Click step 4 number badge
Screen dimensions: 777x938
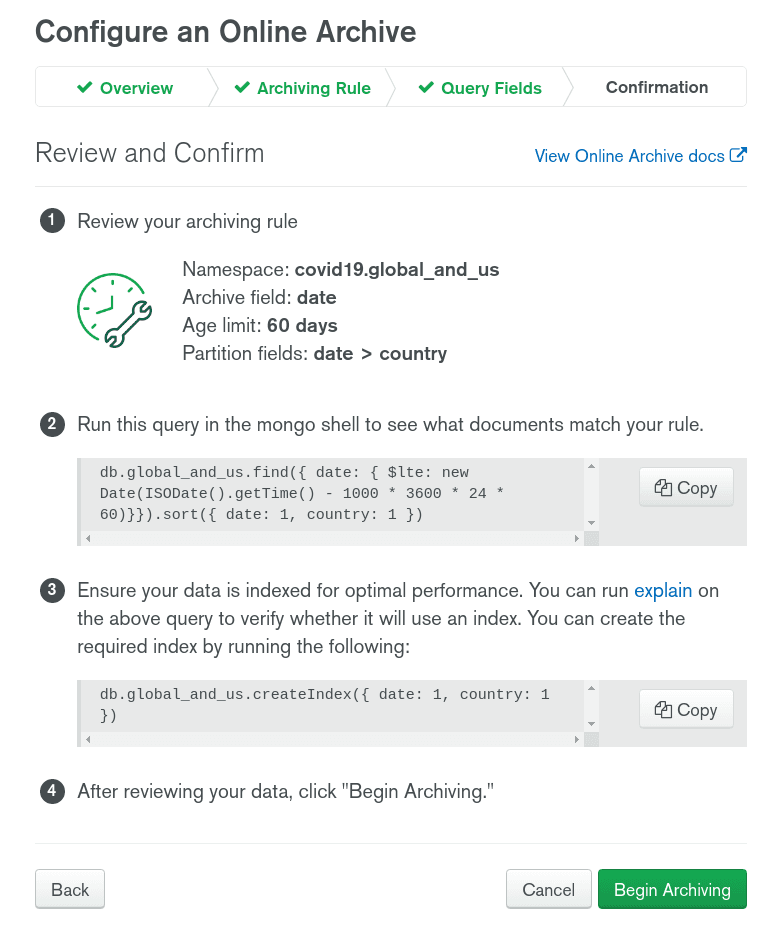52,792
